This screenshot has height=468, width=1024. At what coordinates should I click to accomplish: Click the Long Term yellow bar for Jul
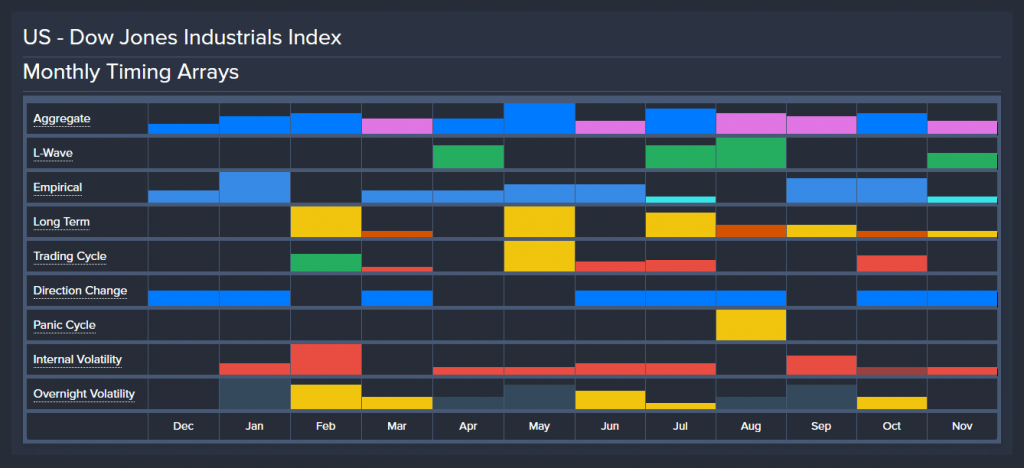coord(681,225)
